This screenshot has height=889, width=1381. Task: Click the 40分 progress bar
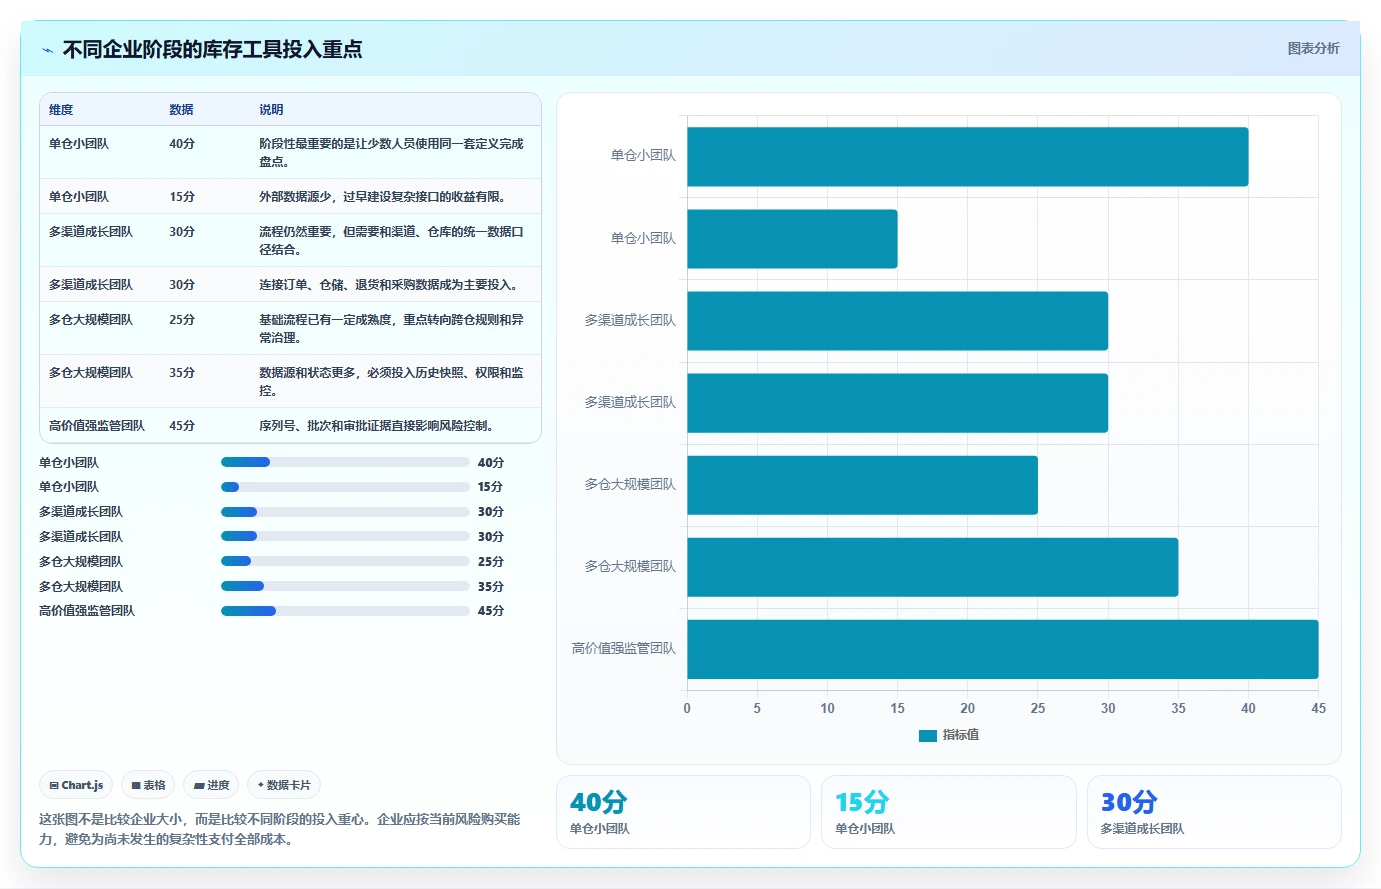345,462
